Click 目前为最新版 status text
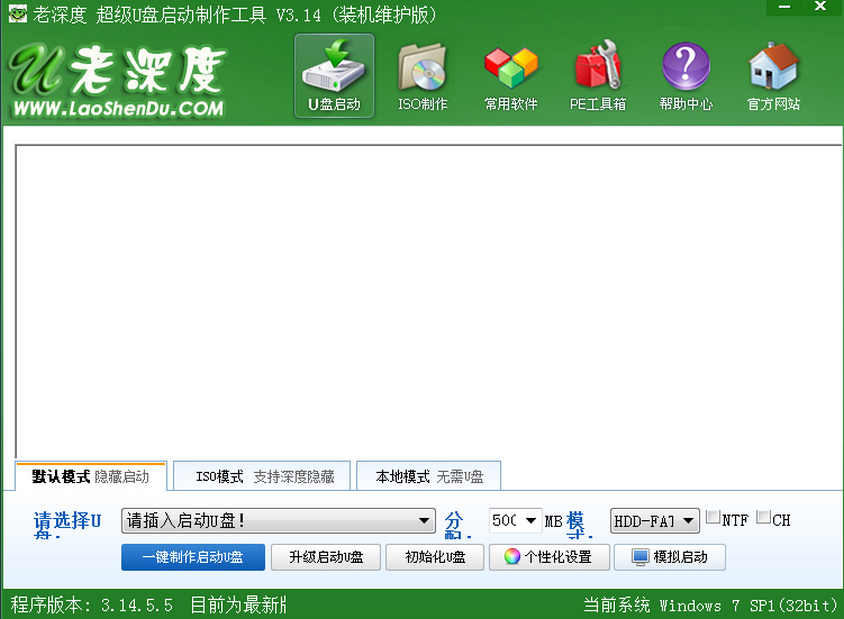 click(x=238, y=605)
